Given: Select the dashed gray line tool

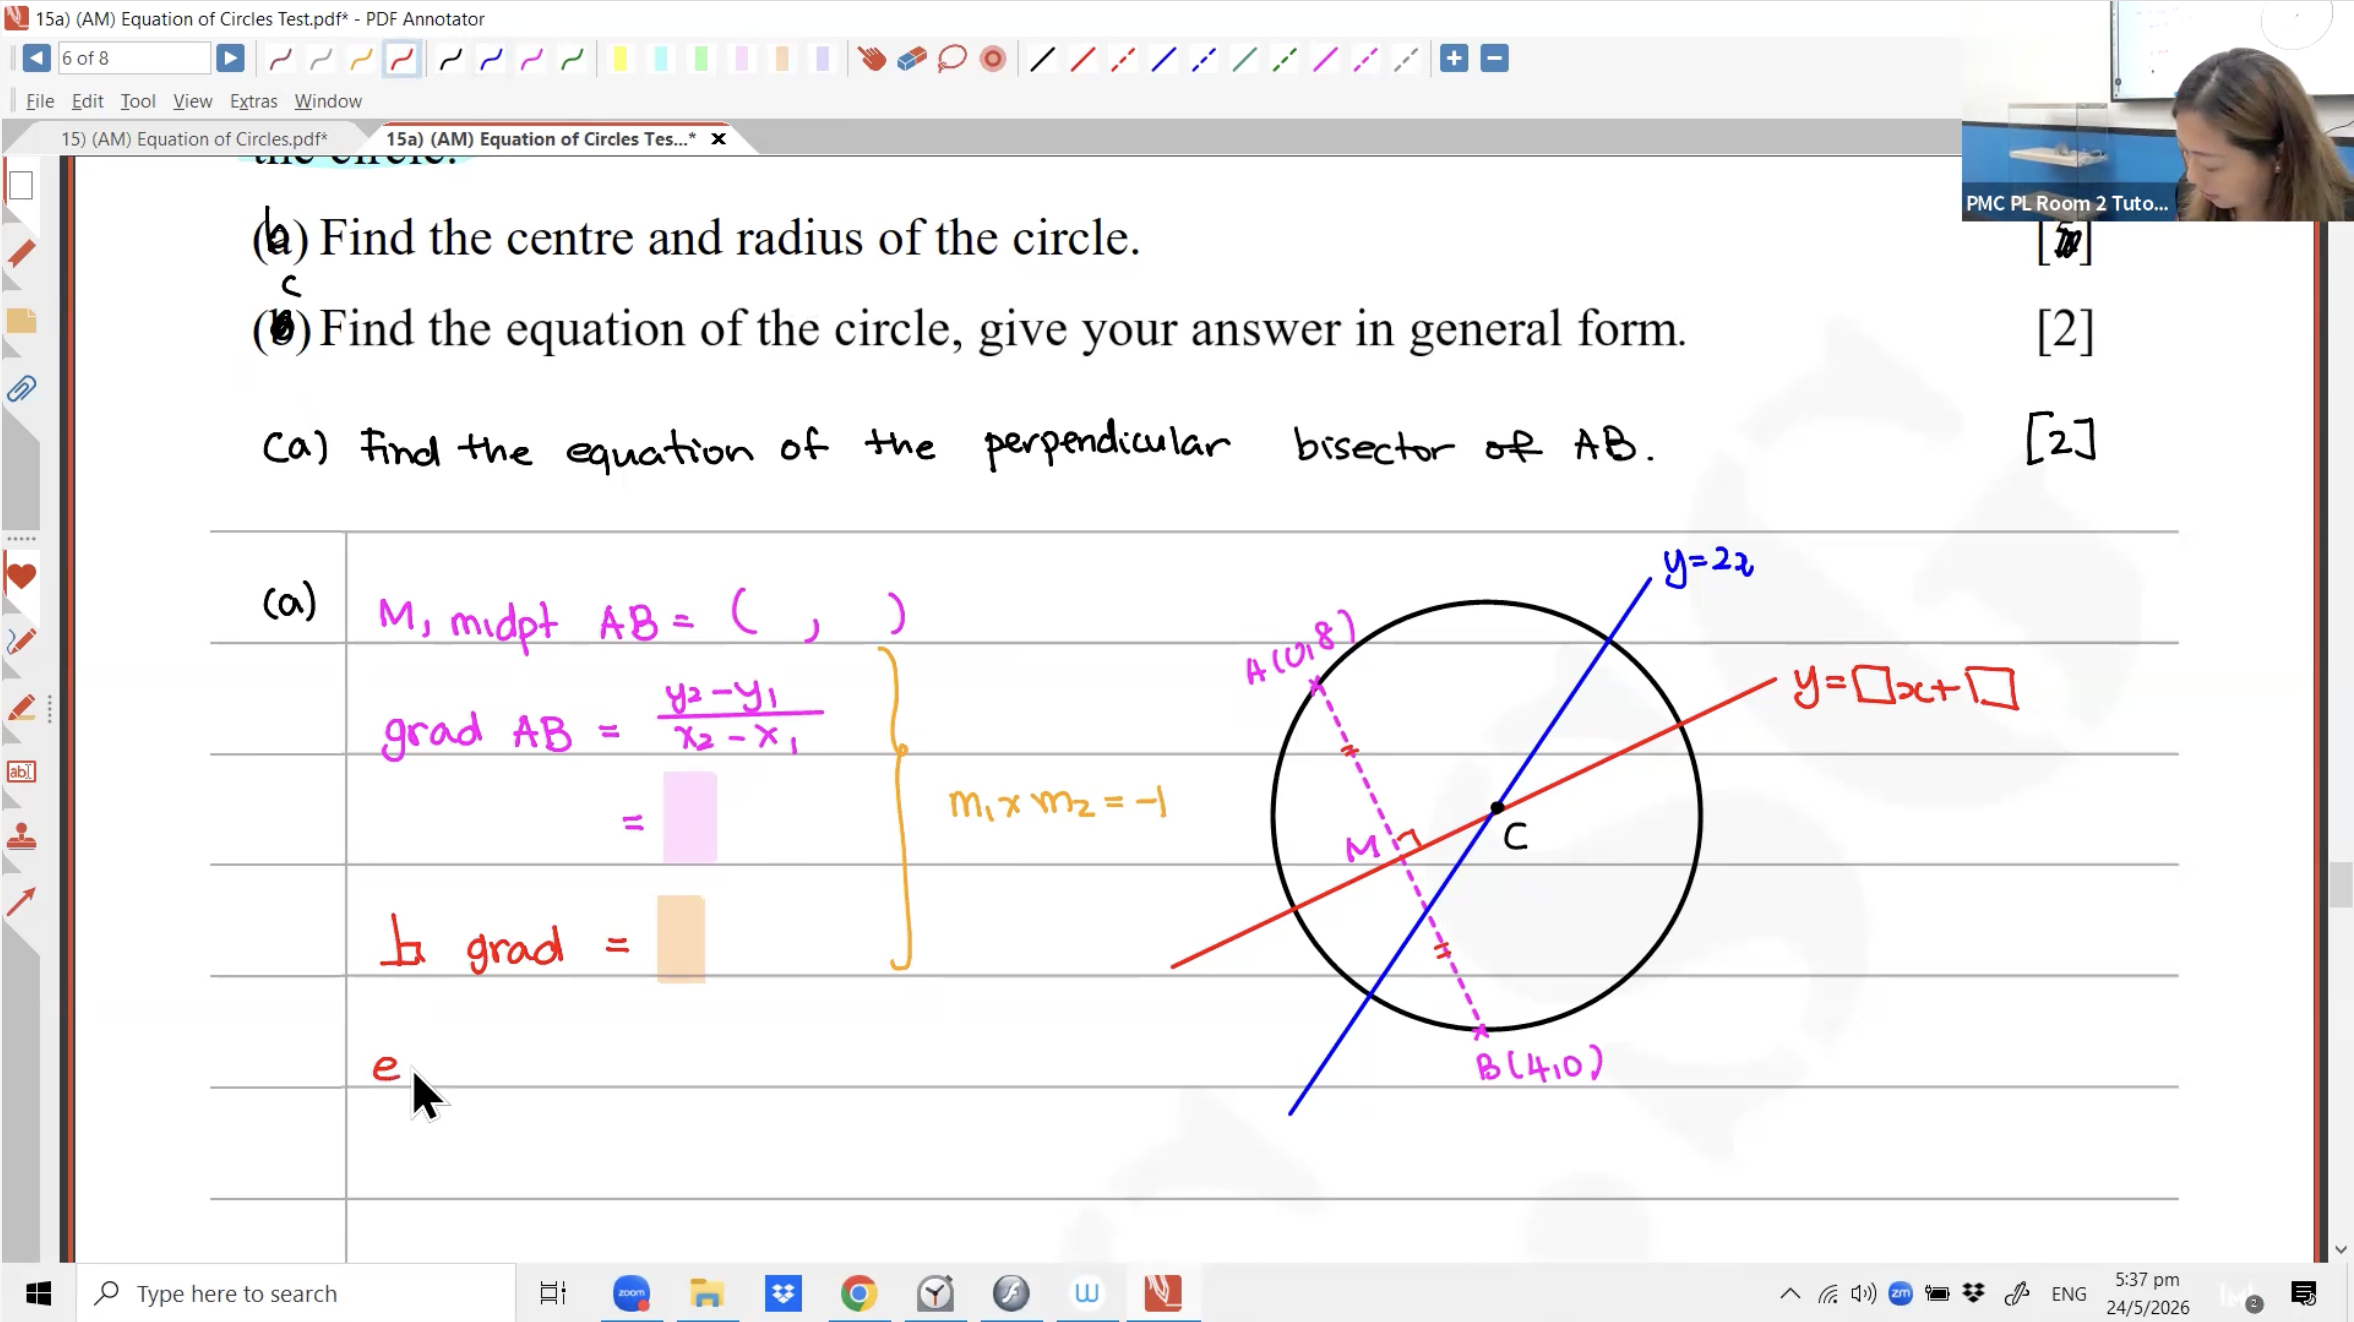Looking at the screenshot, I should (x=1406, y=59).
